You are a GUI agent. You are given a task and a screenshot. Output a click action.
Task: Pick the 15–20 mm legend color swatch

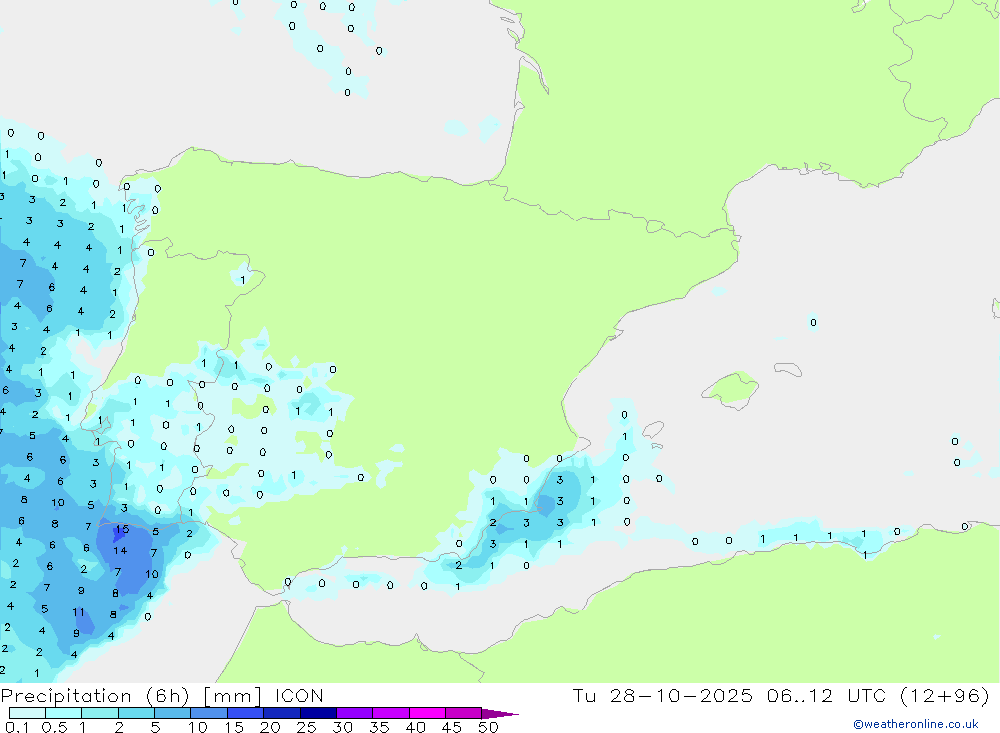(x=246, y=713)
